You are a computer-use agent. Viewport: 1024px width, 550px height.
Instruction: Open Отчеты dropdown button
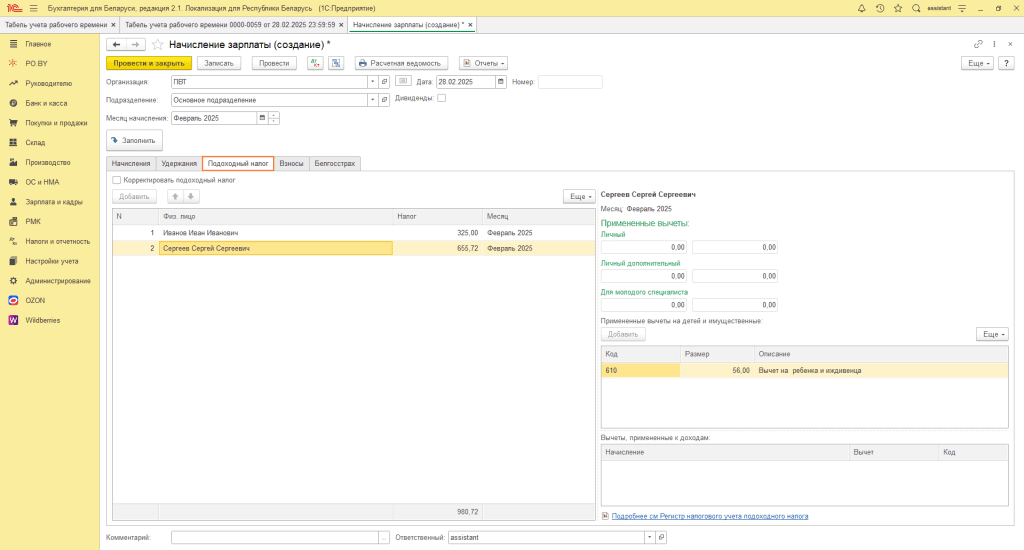click(483, 63)
